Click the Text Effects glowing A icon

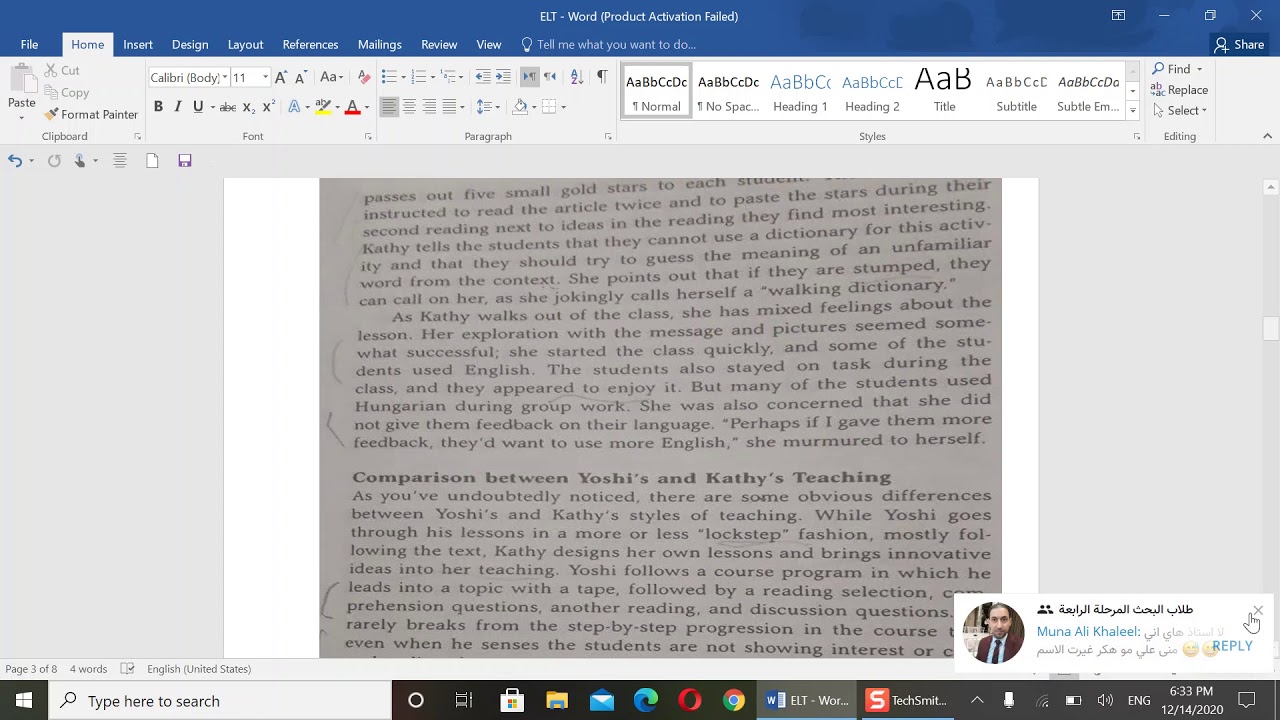point(294,107)
